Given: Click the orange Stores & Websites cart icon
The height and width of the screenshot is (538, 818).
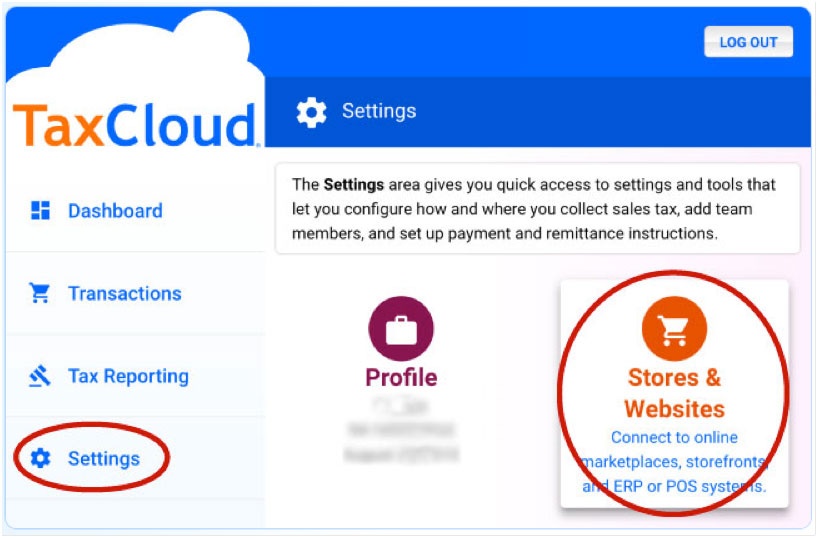Looking at the screenshot, I should (674, 329).
